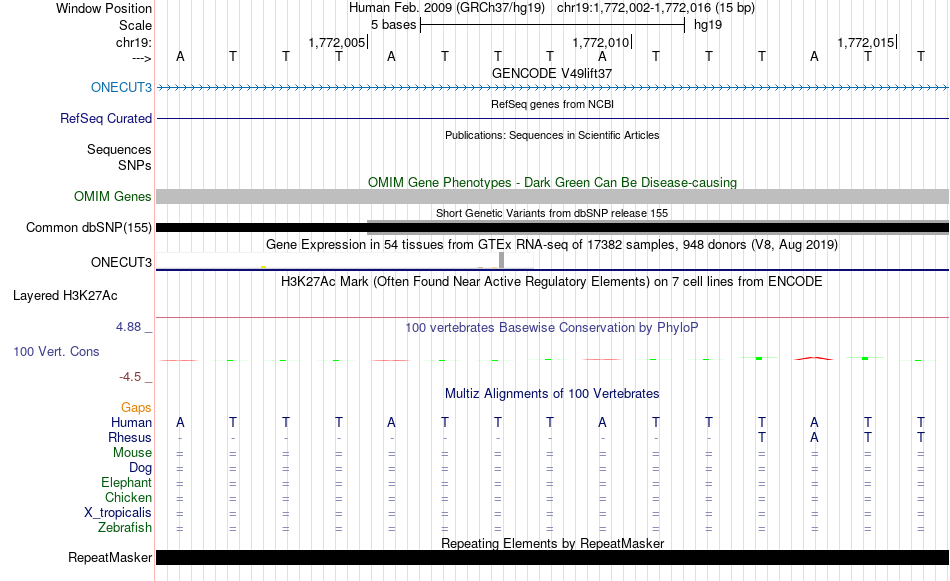Screen dimensions: 950x581
Task: Click the red PhyloP conservation peak
Action: [x=814, y=358]
